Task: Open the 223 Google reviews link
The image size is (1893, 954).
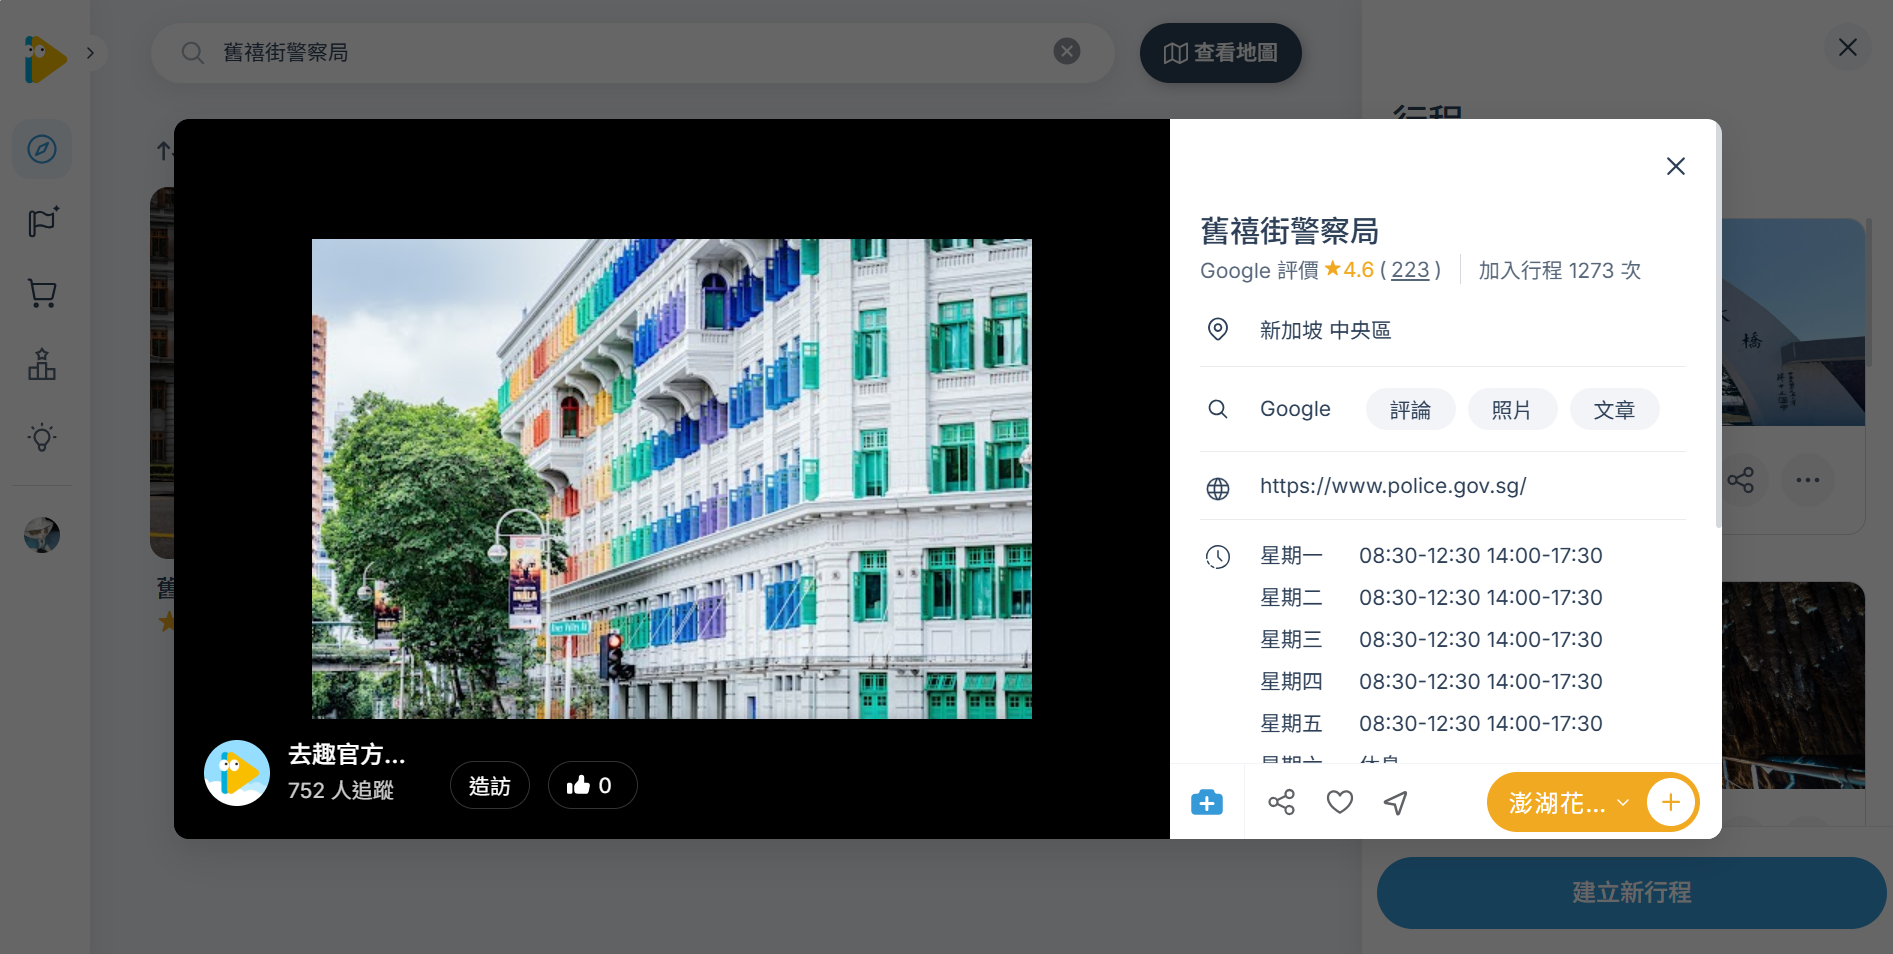Action: click(1410, 270)
